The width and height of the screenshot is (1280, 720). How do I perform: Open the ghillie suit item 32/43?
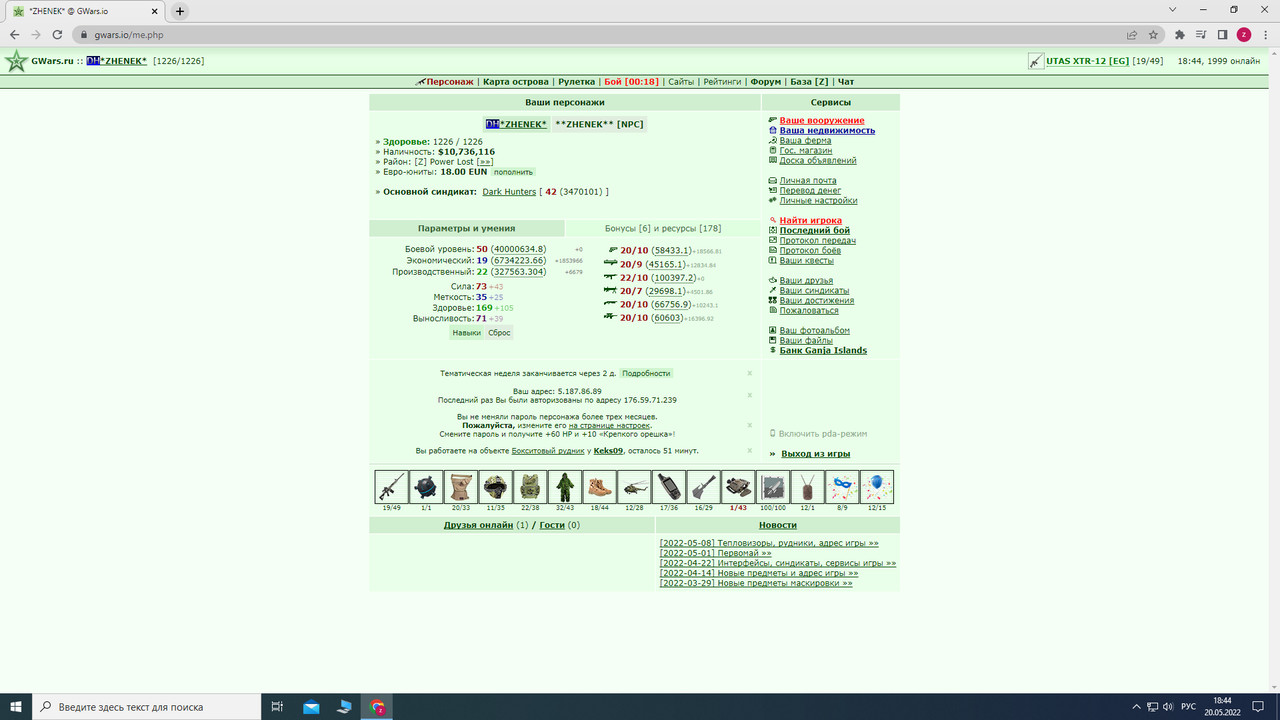click(x=565, y=487)
